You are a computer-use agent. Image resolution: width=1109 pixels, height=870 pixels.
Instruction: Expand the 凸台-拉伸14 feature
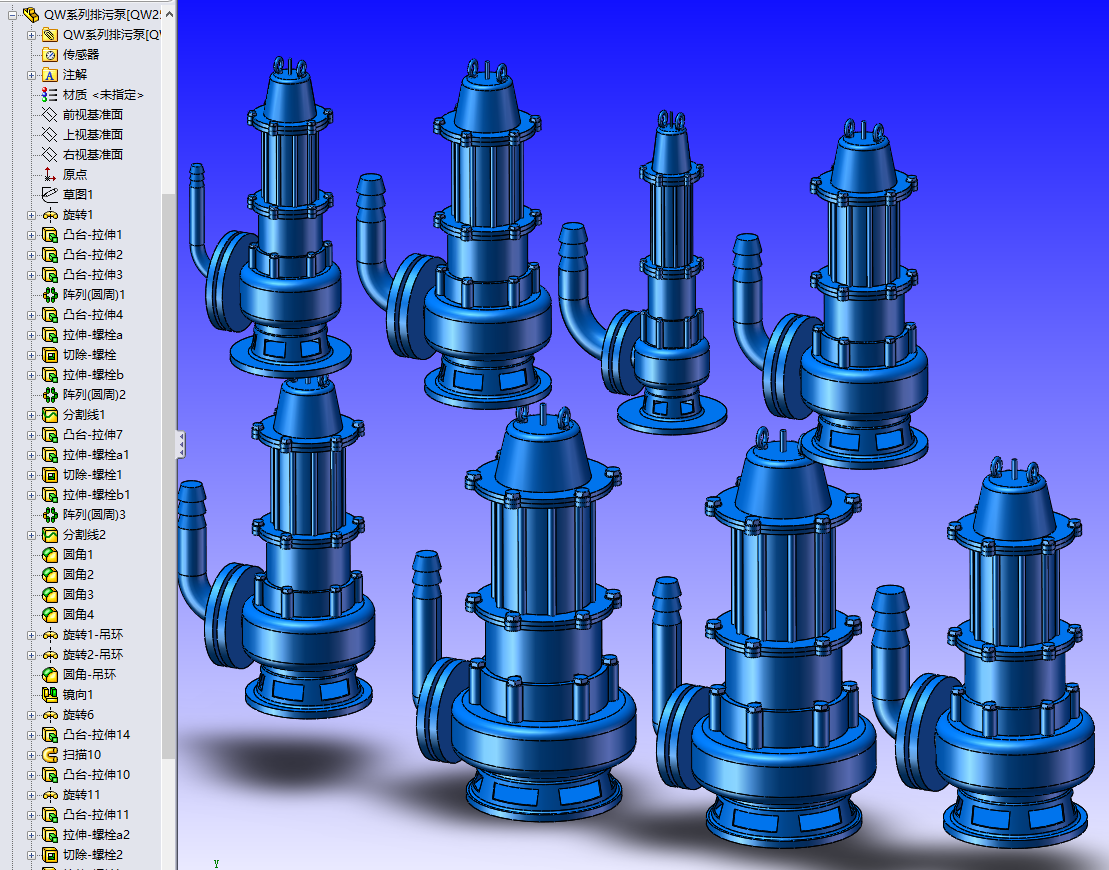click(31, 735)
